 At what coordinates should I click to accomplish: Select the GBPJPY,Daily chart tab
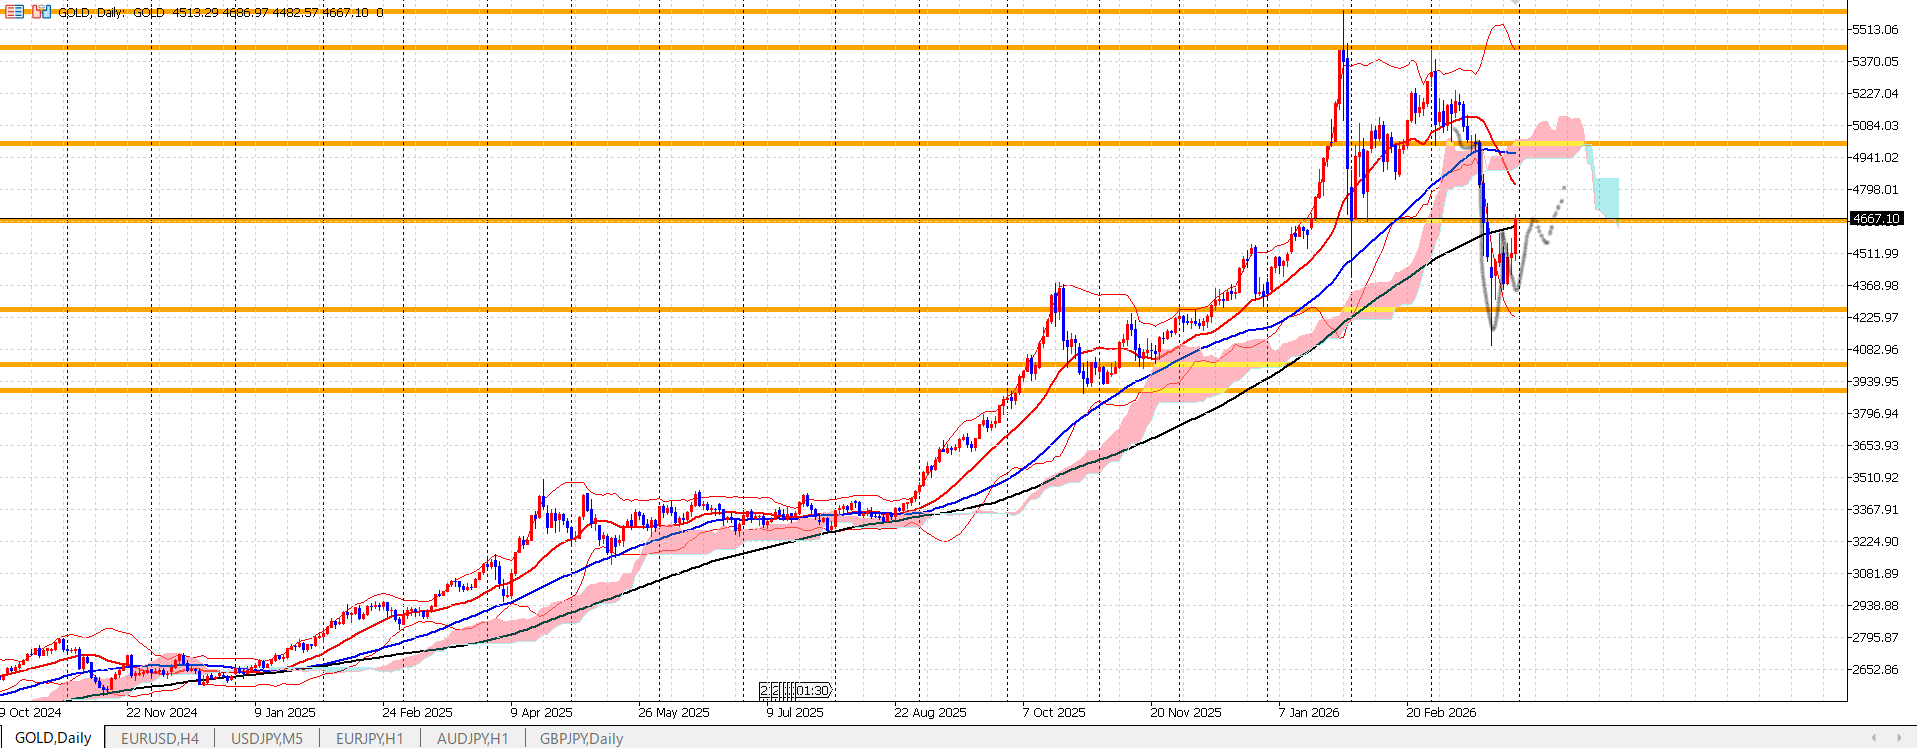[581, 738]
